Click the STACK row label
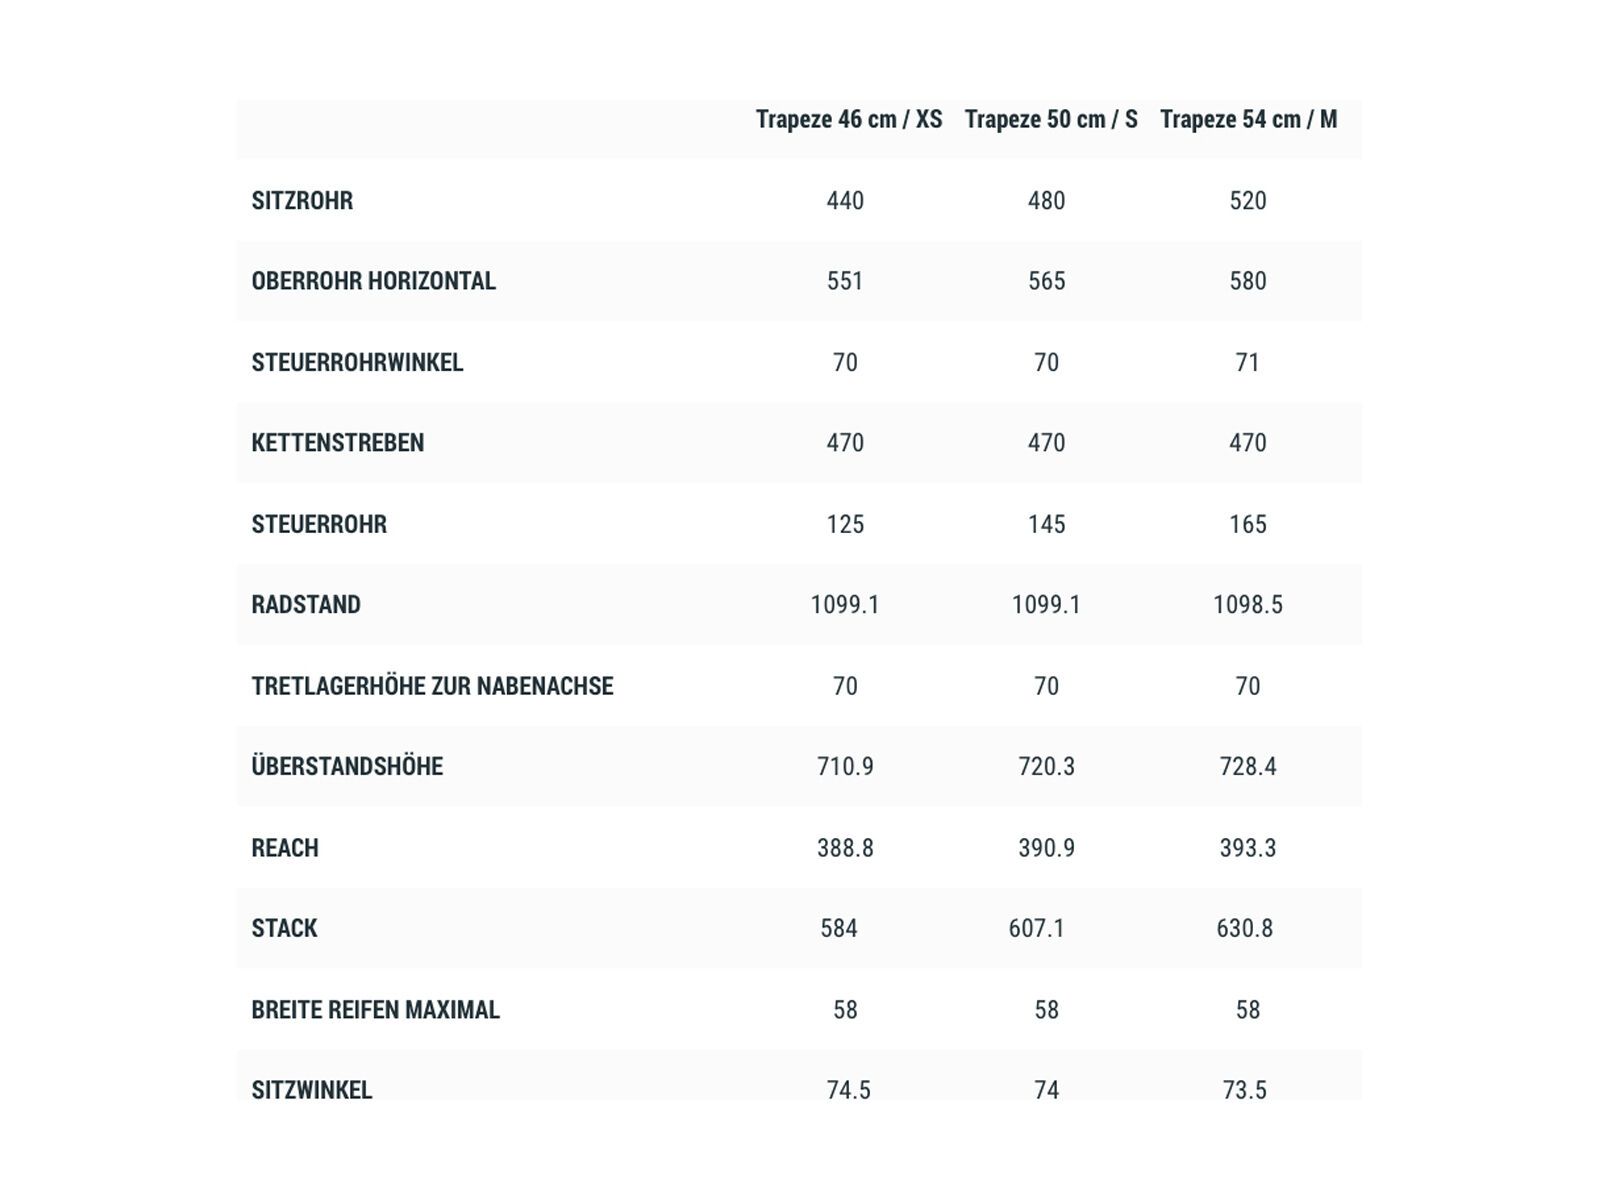Image resolution: width=1600 pixels, height=1200 pixels. [284, 929]
